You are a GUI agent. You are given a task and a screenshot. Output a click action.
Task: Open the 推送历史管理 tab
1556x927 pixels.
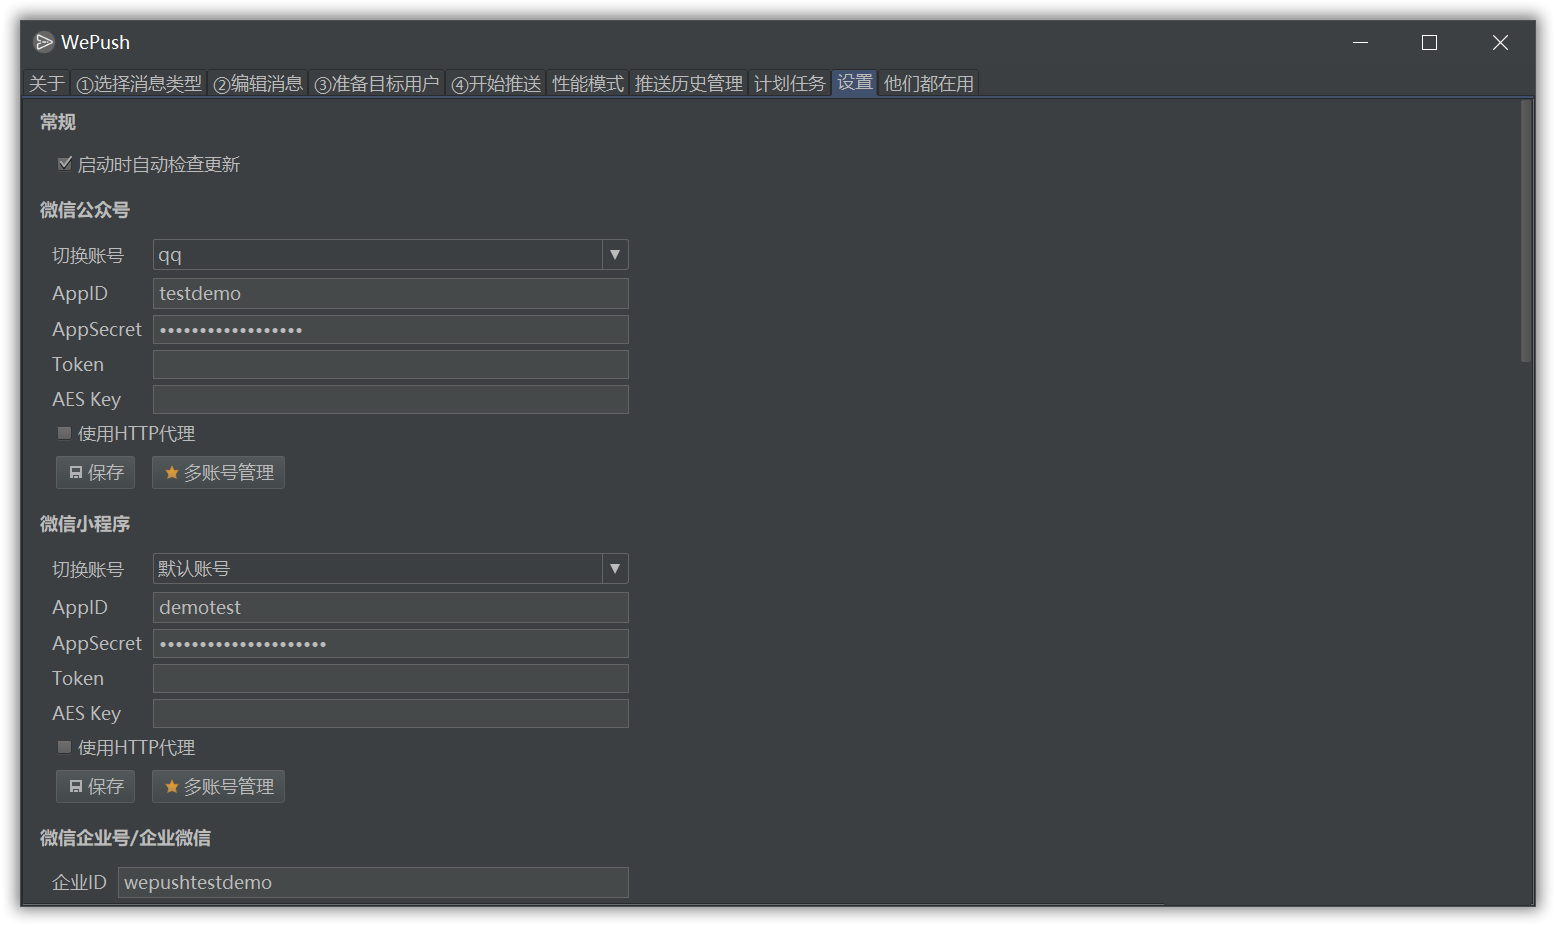point(688,84)
